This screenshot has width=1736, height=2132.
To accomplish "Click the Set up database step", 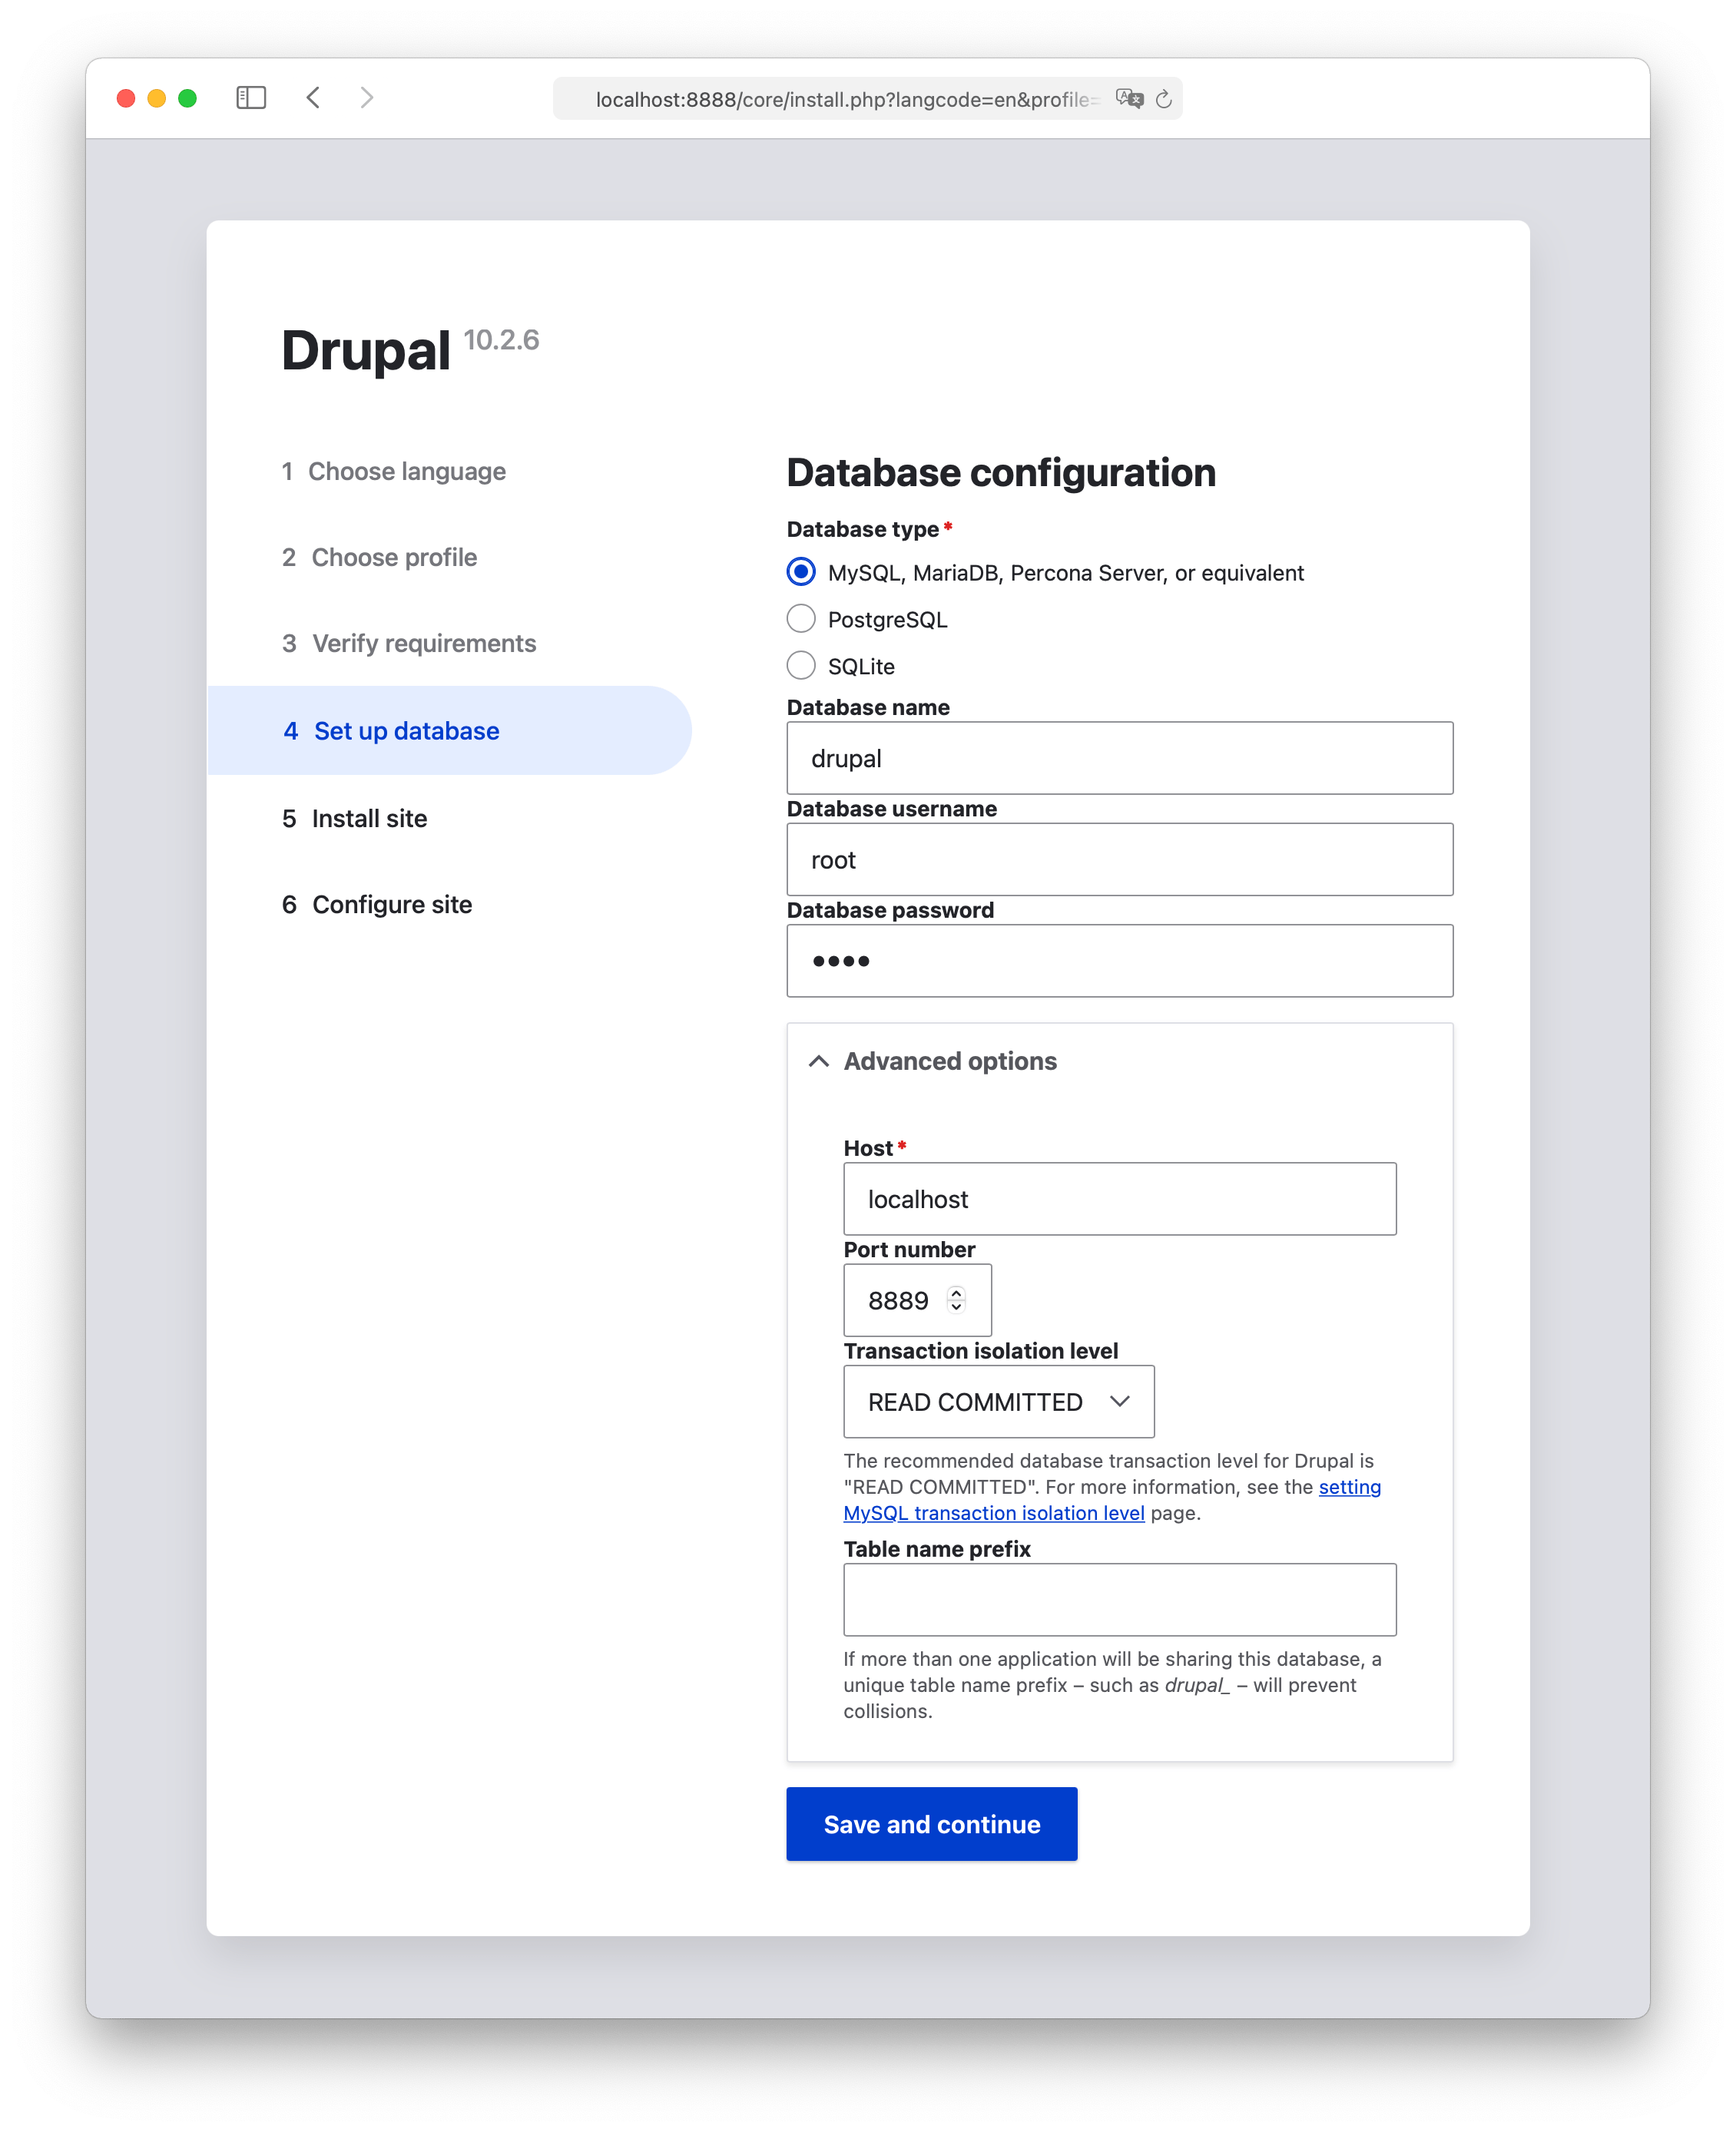I will coord(406,731).
